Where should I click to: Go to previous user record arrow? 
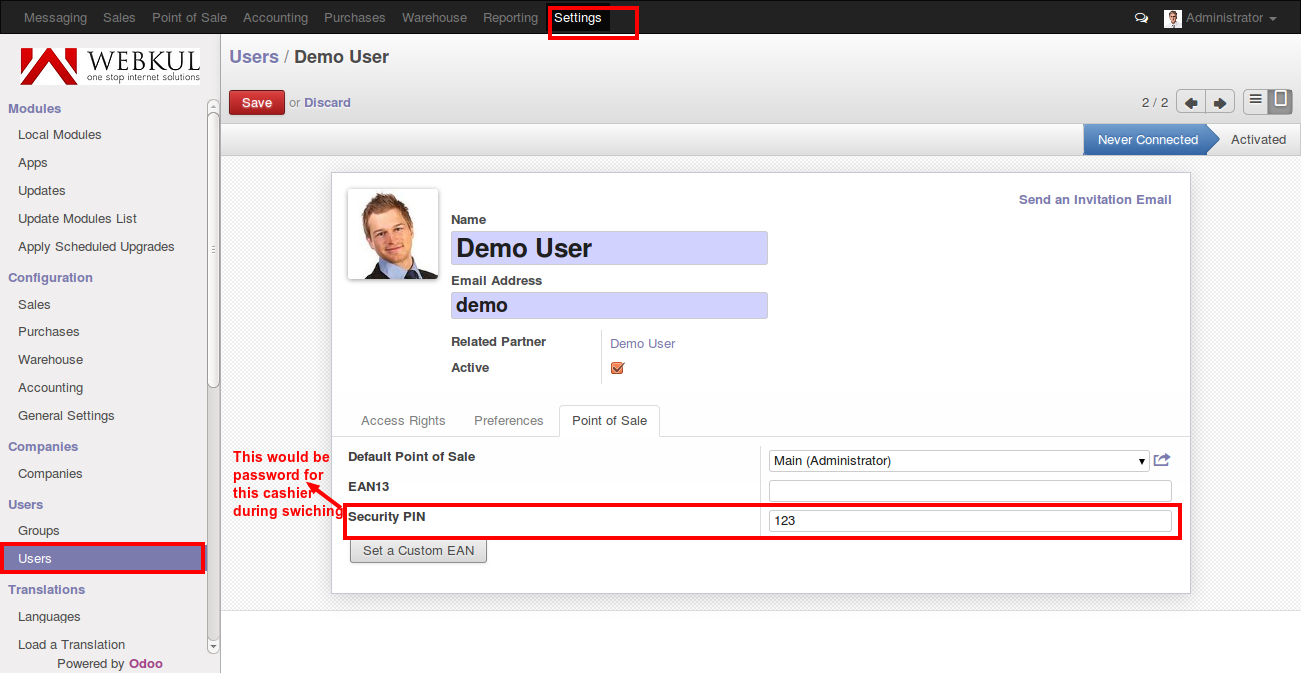1191,103
